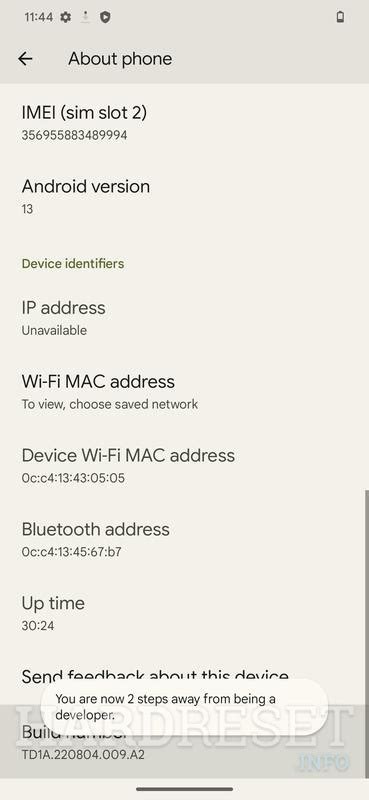The height and width of the screenshot is (800, 369).
Task: Open Android version entry
Action: [x=184, y=196]
